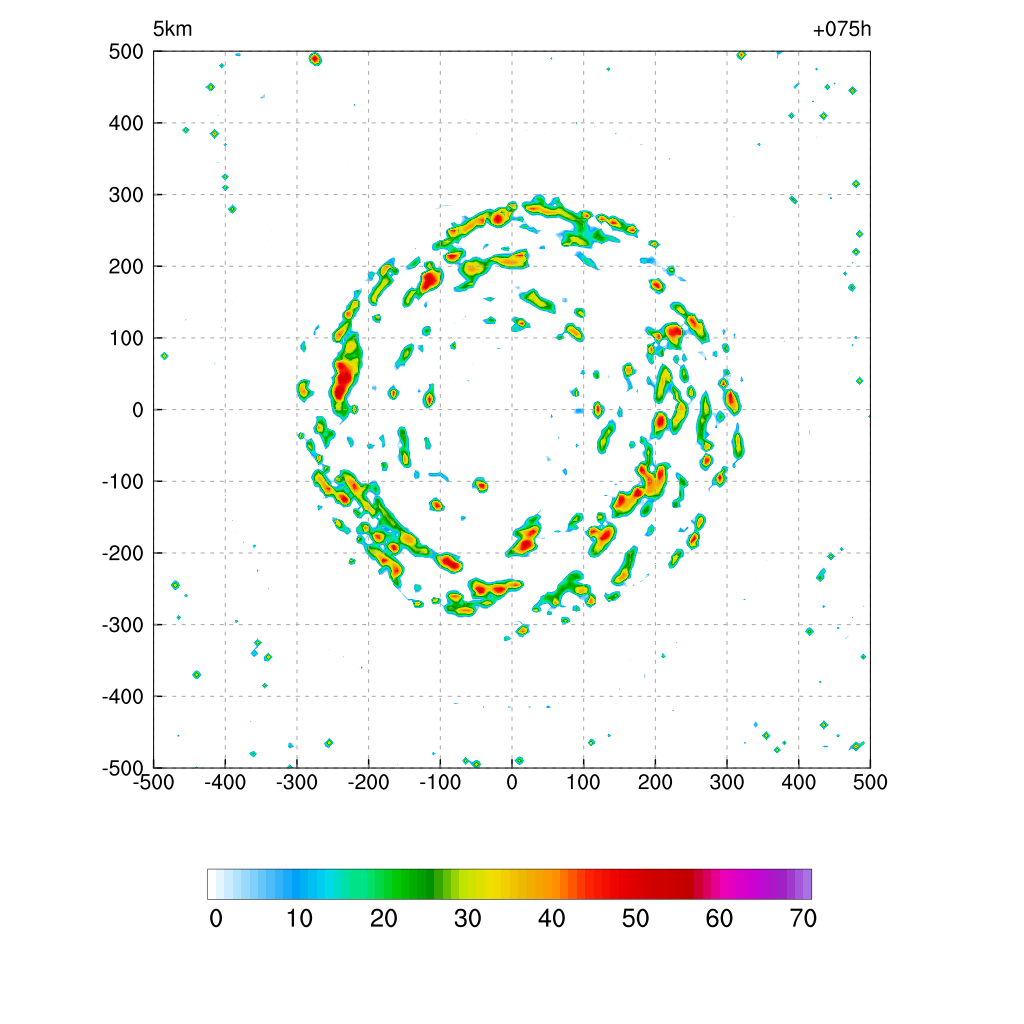Screen dimensions: 1024x1024
Task: Pick colorbar label 40
Action: 552,919
